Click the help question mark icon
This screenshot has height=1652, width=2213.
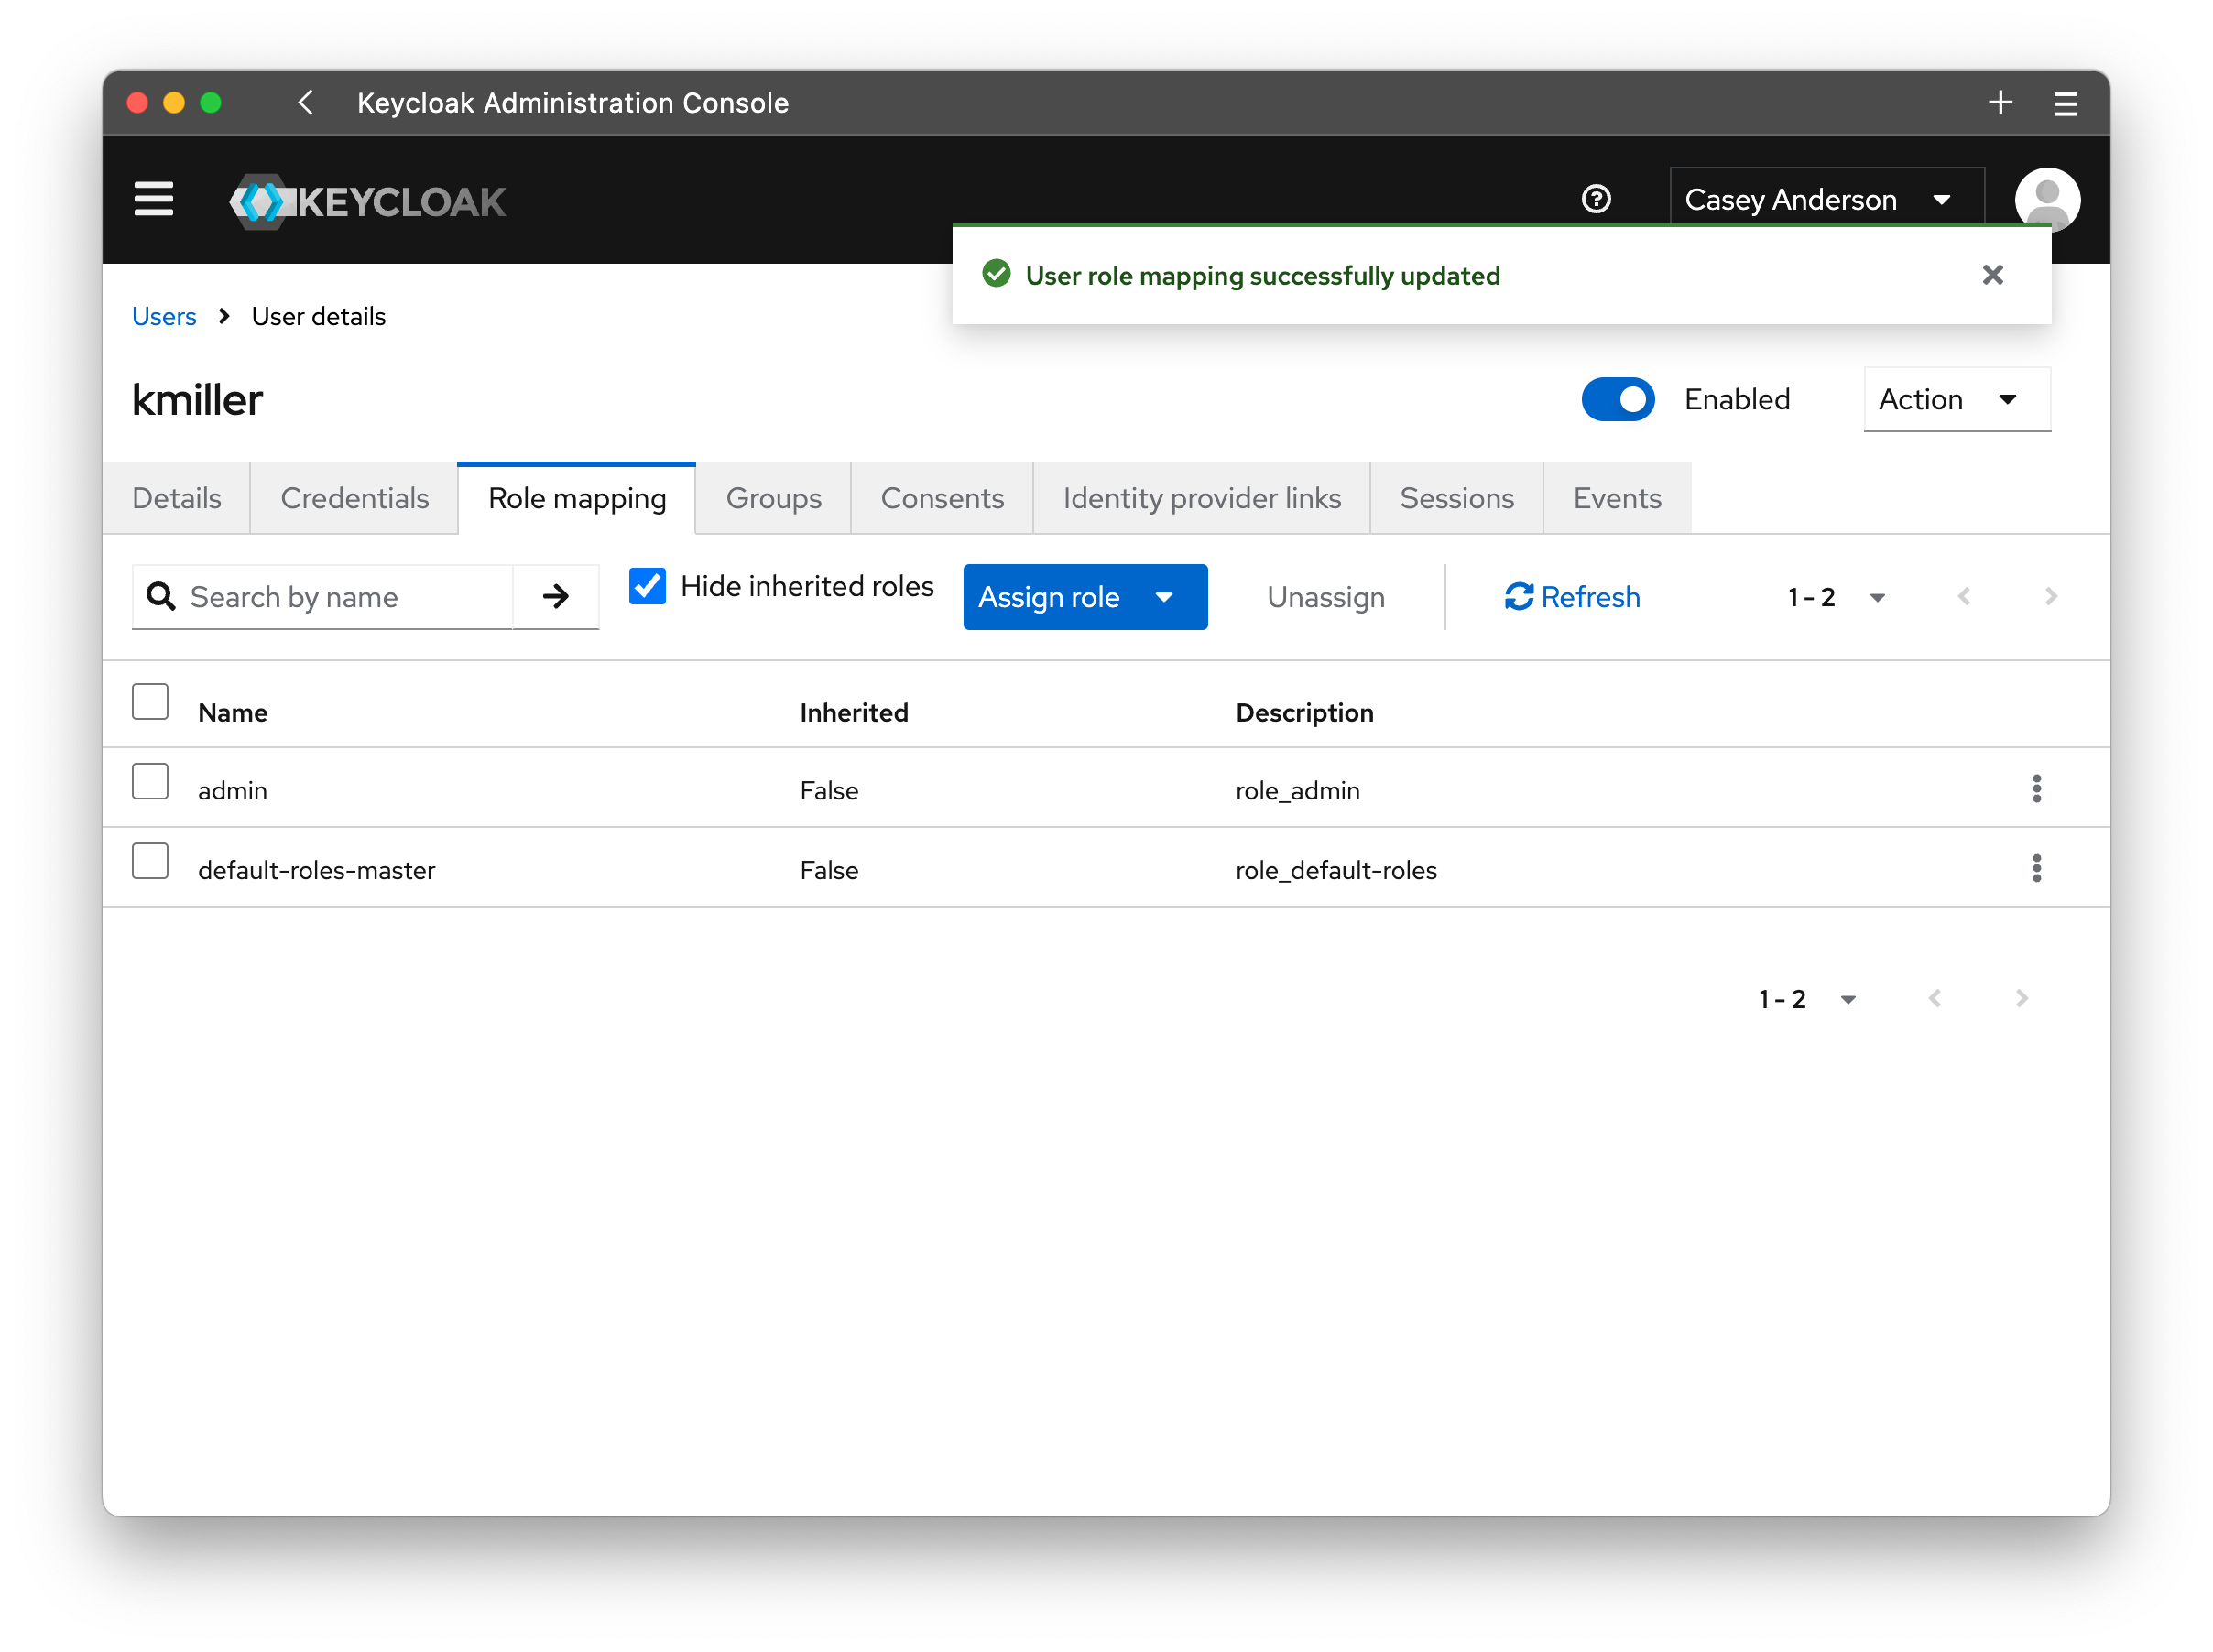point(1595,199)
